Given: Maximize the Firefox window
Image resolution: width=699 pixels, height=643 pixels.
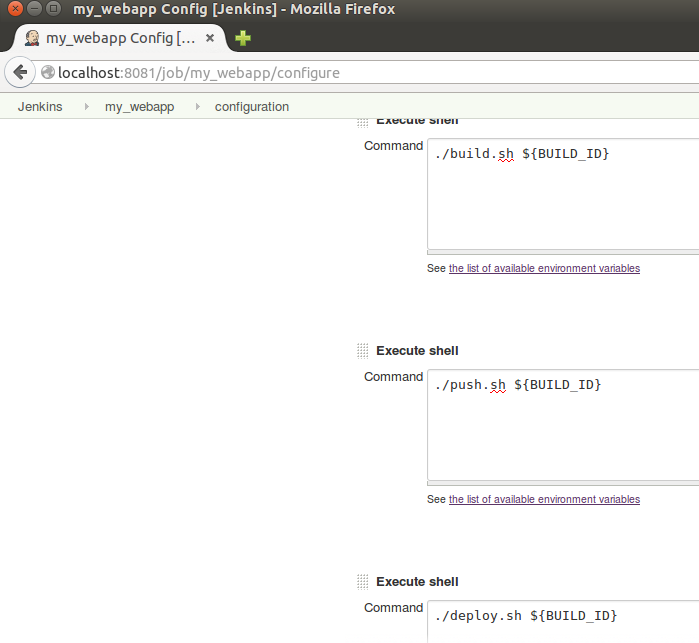Looking at the screenshot, I should click(x=53, y=8).
